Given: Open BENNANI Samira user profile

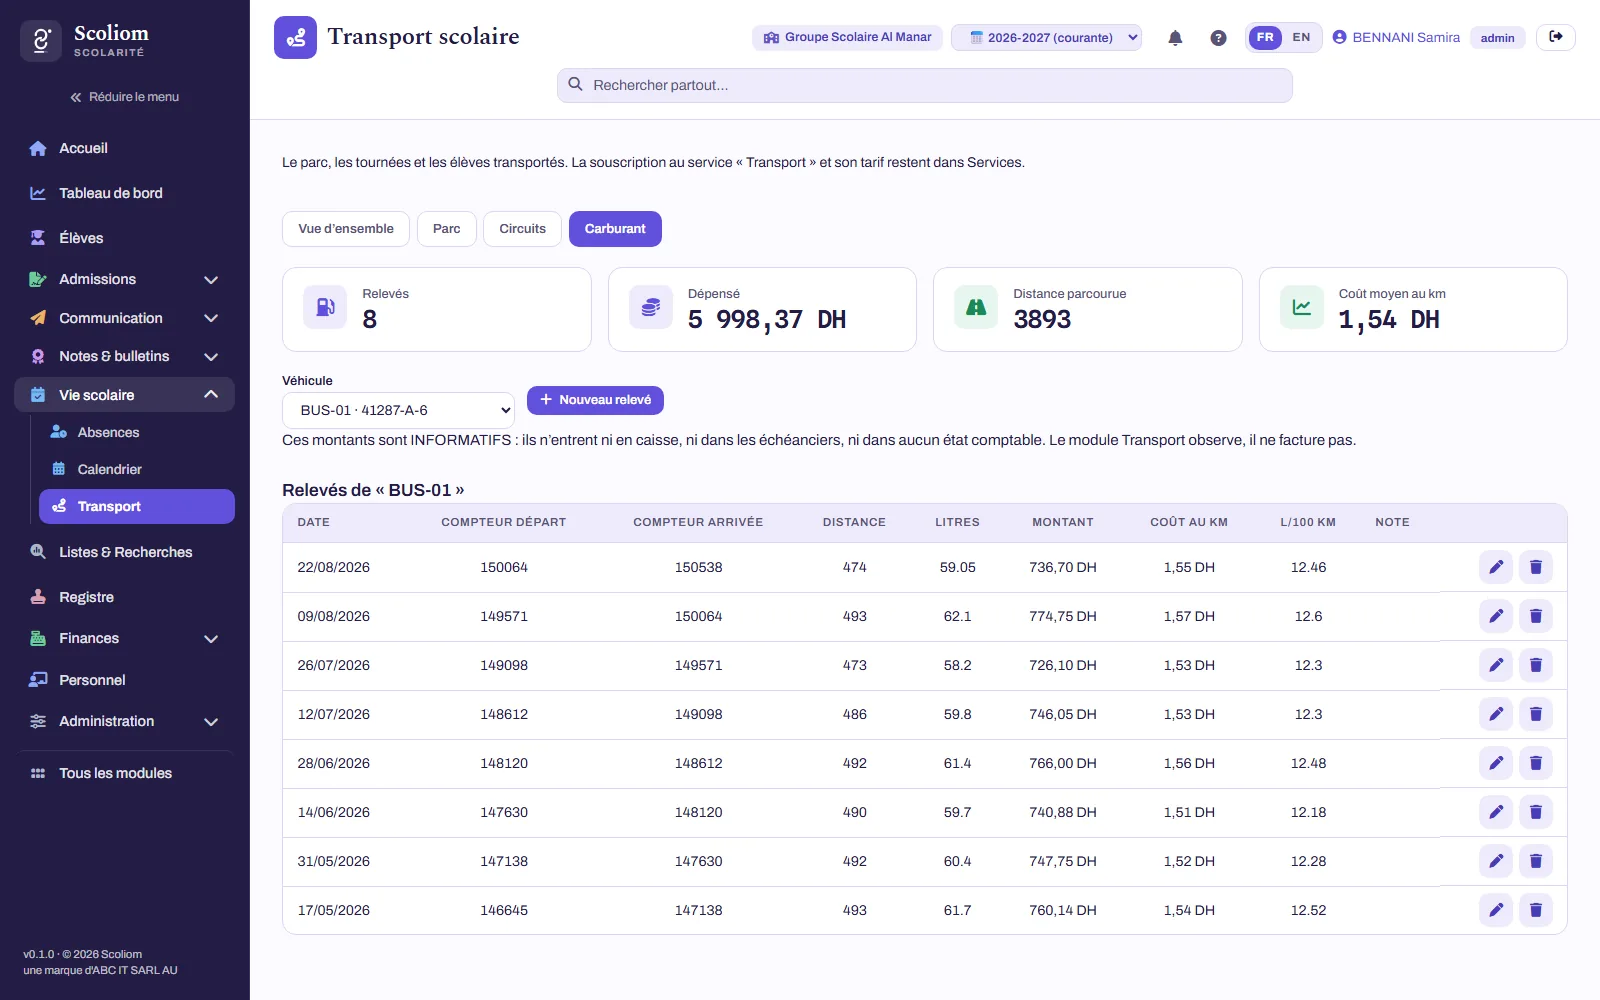Looking at the screenshot, I should click(1396, 37).
